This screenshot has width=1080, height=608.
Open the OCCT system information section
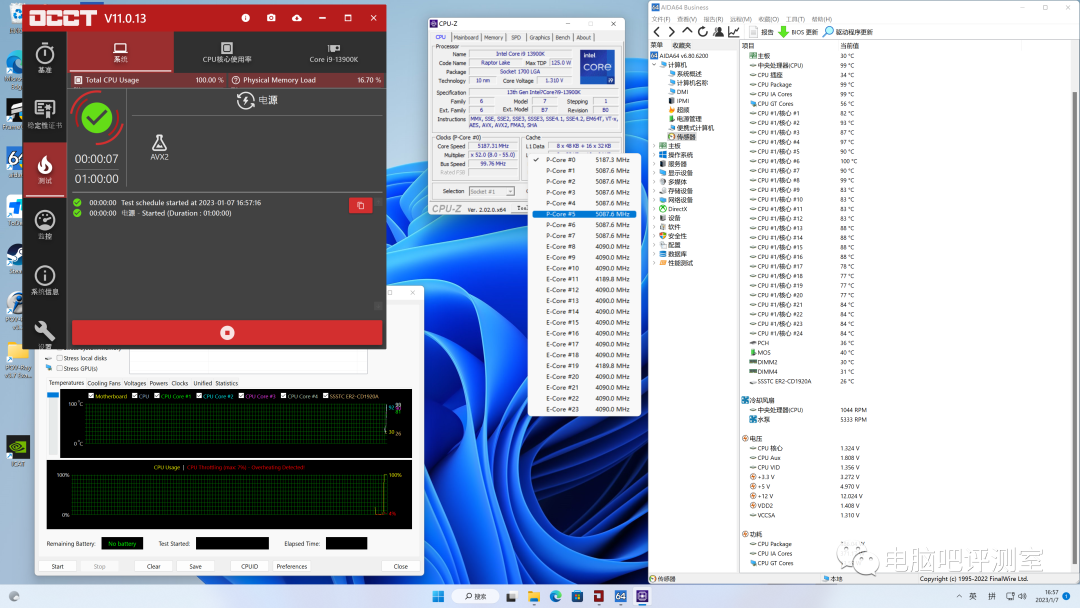tap(45, 280)
